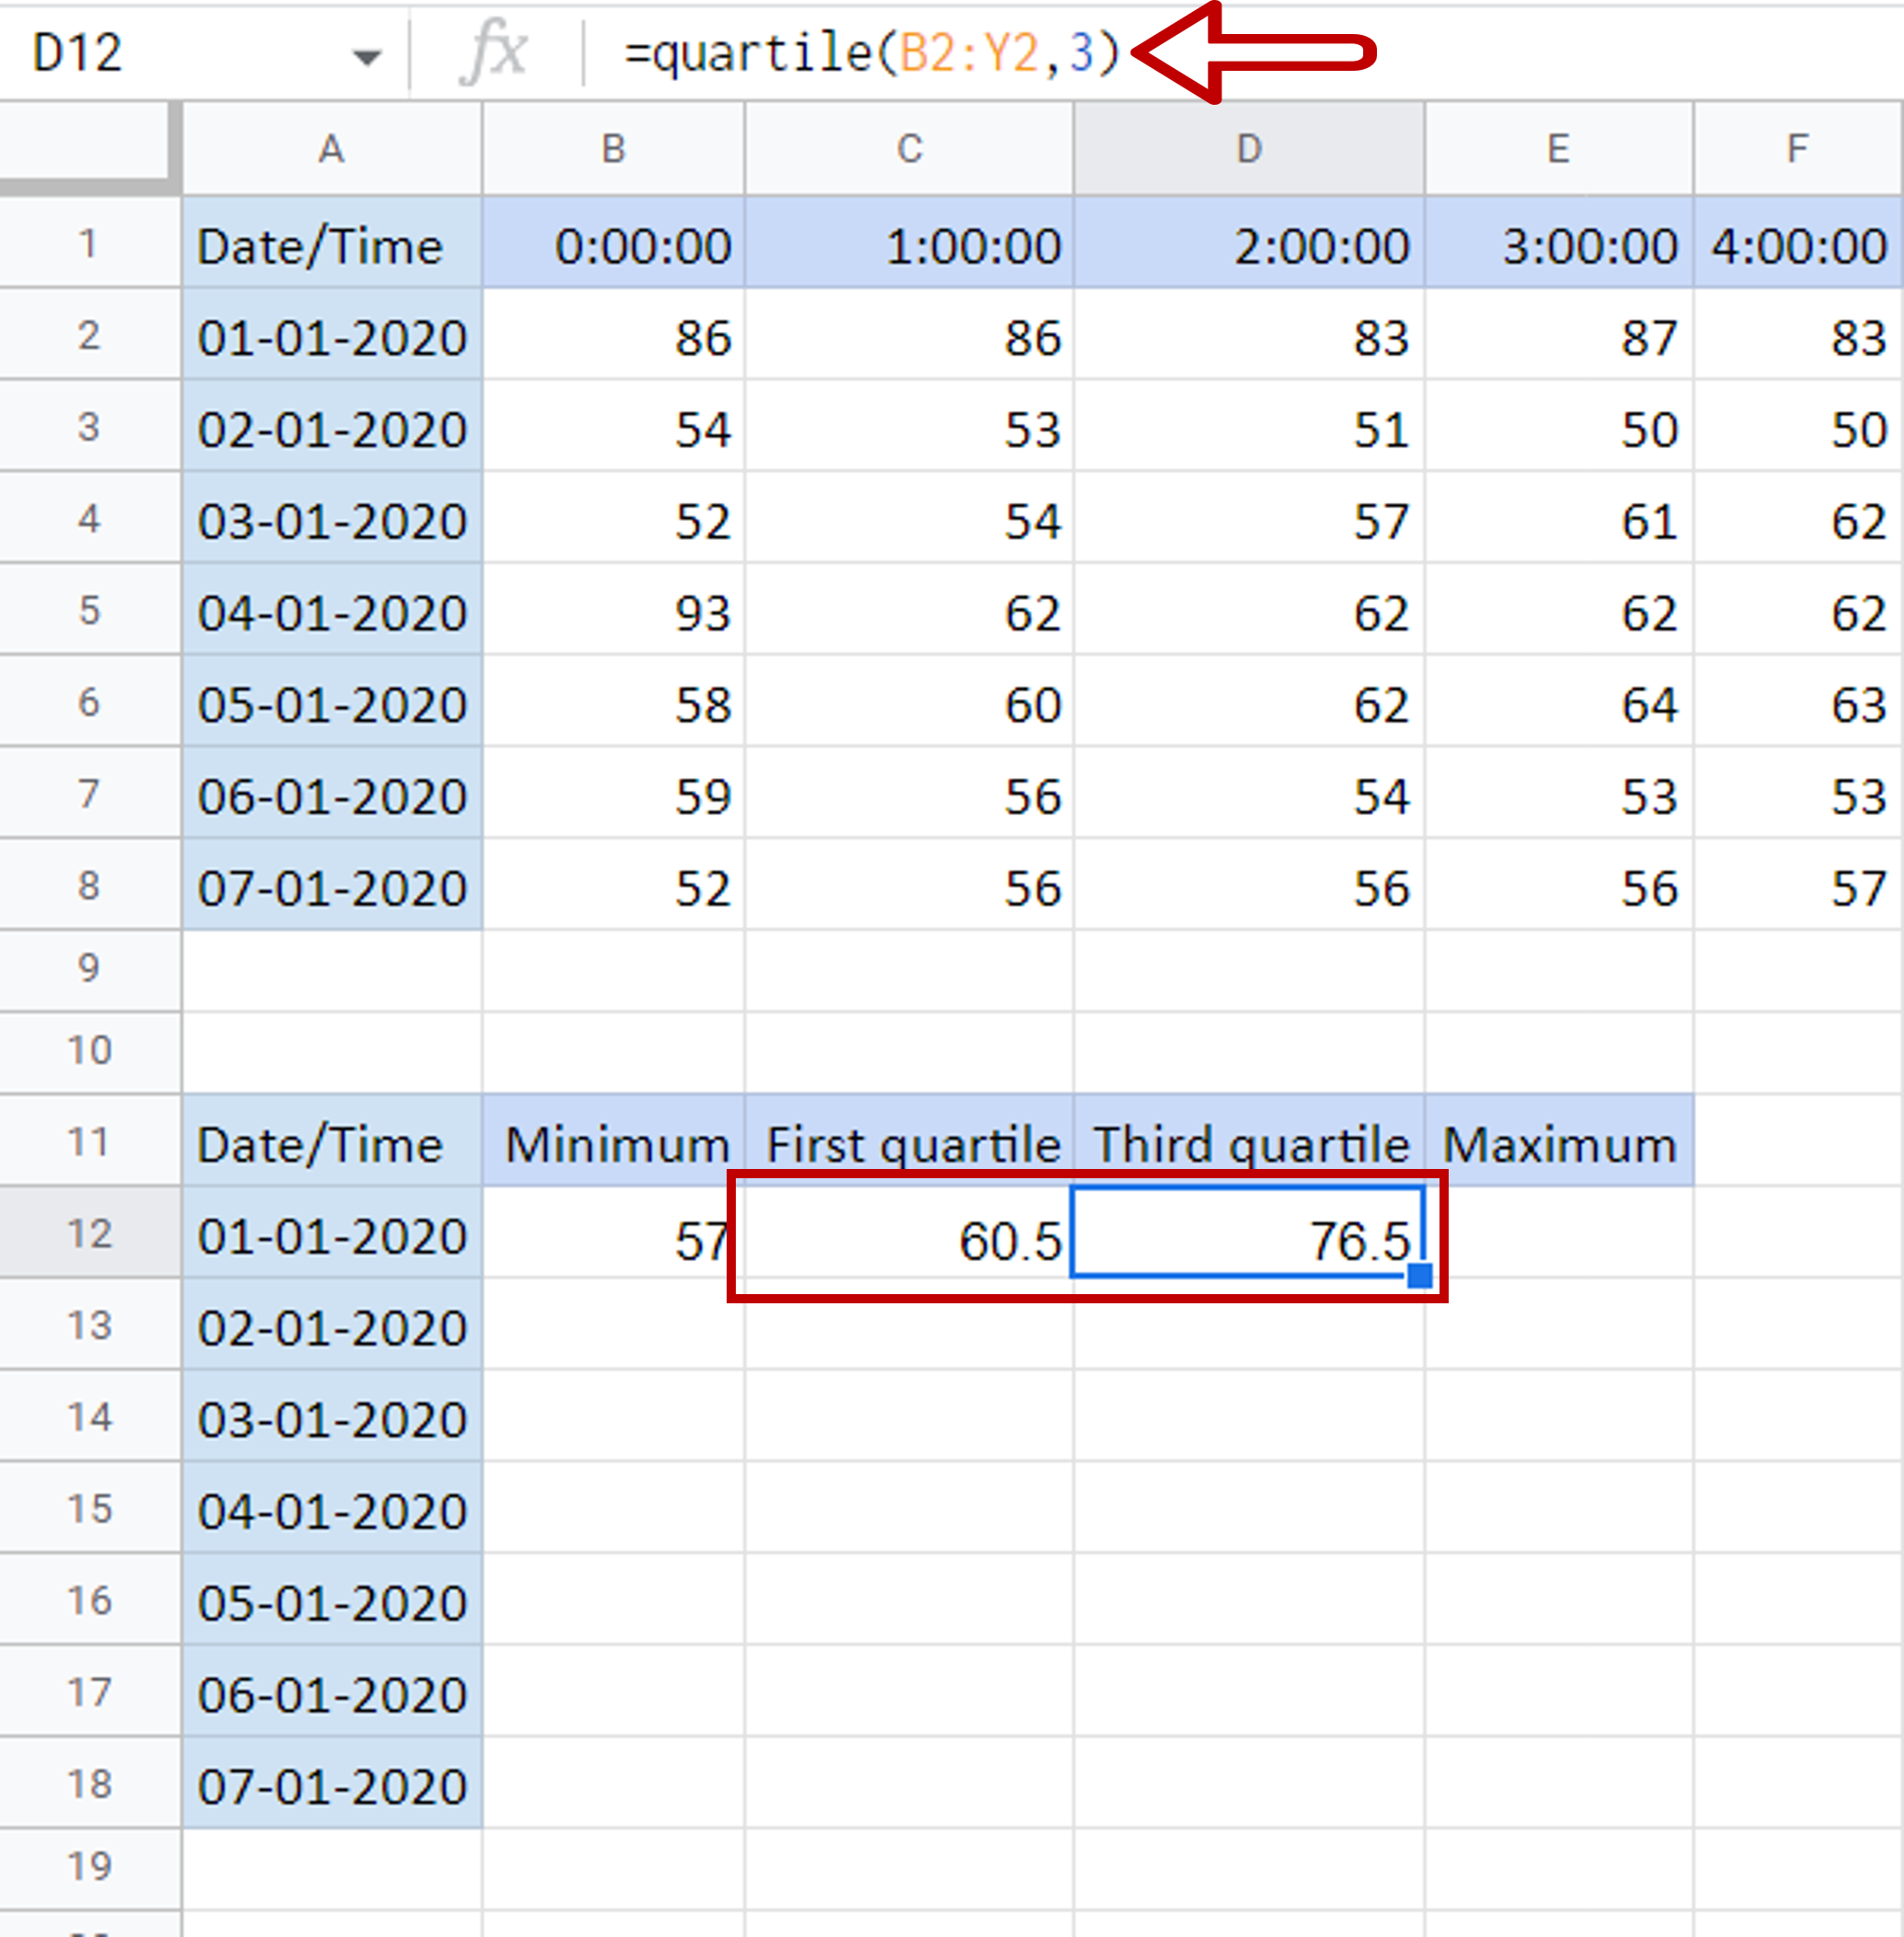This screenshot has width=1904, height=1937.
Task: Select cell C3 containing 53
Action: pos(909,426)
